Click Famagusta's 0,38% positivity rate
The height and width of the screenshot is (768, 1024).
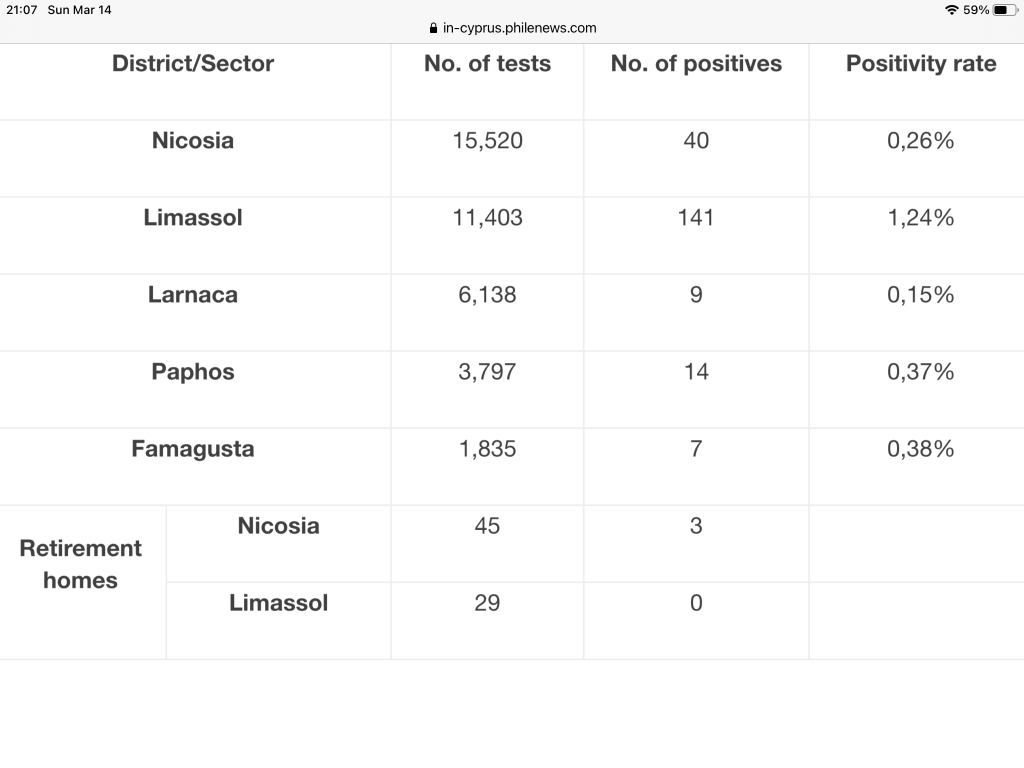pos(921,449)
